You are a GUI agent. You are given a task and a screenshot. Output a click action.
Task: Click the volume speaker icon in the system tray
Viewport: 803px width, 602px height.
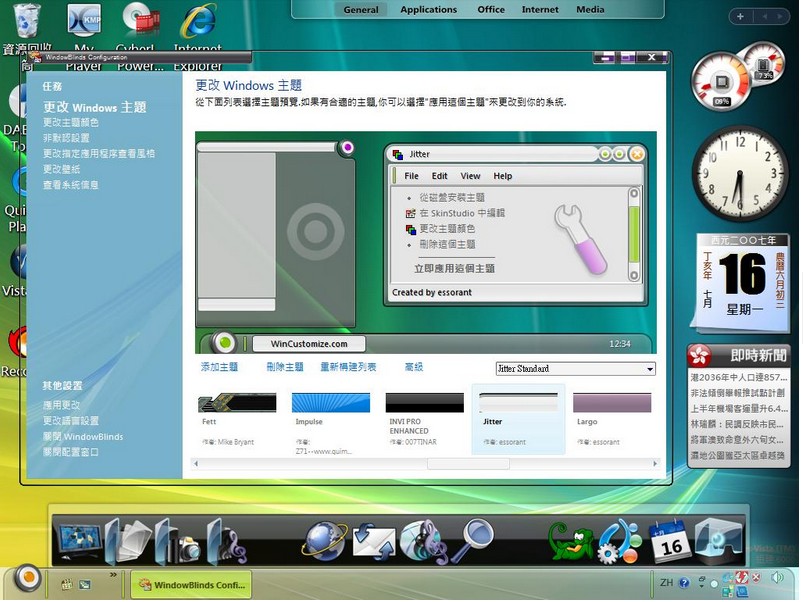tap(777, 577)
